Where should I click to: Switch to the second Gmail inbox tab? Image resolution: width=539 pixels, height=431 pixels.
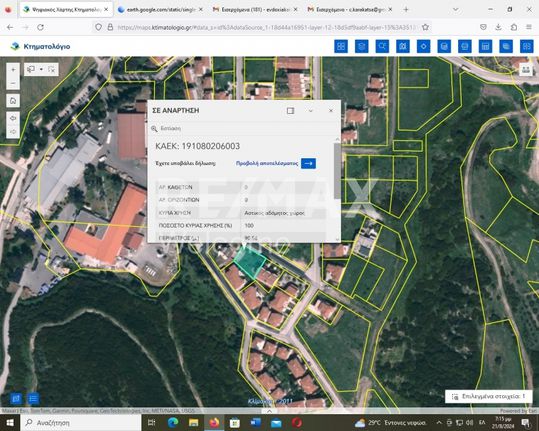tap(349, 10)
